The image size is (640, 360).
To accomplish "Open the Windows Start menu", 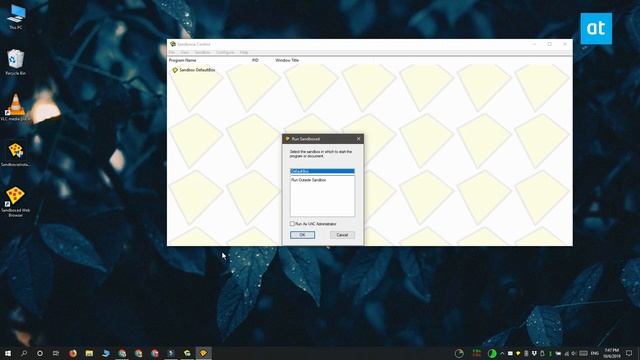I will 8,353.
